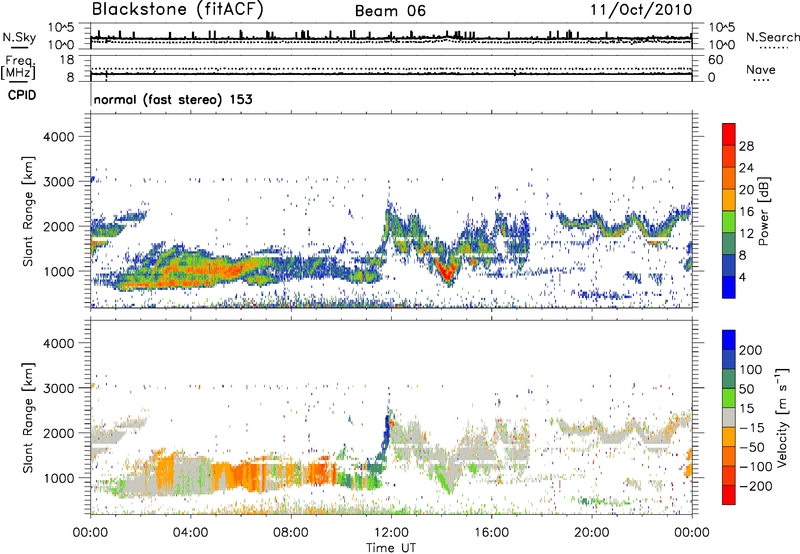Select the "Beam 06" header text
The width and height of the screenshot is (800, 554).
[x=390, y=11]
